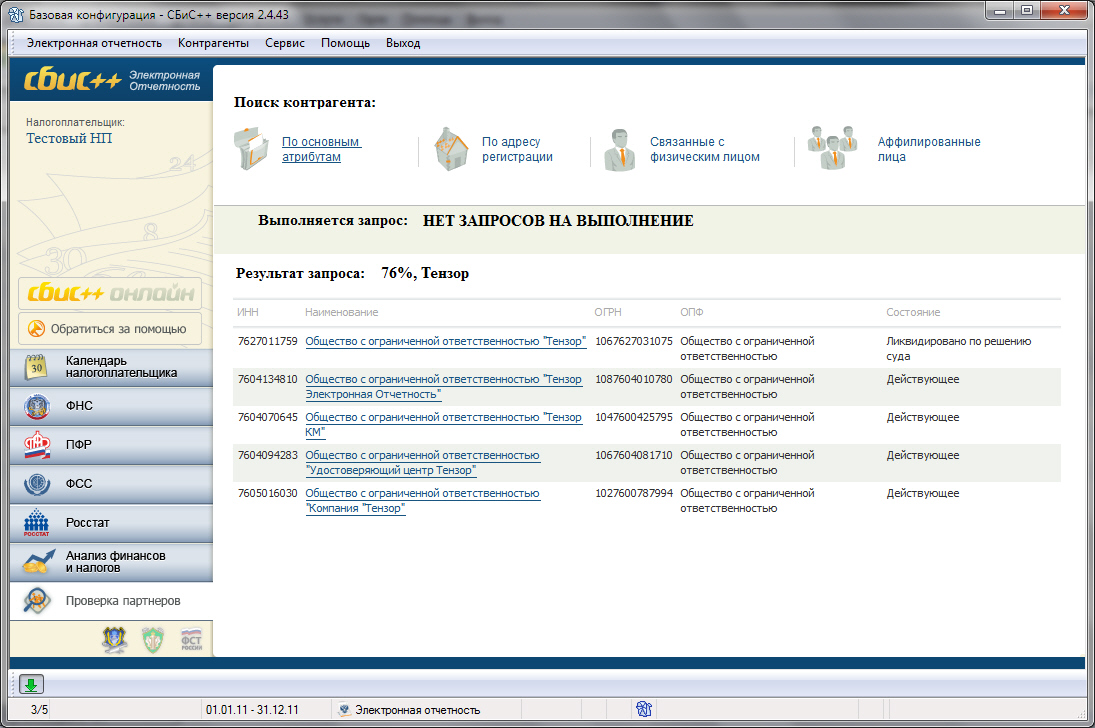
Task: Click the СБиС++ онлайн button
Action: click(110, 293)
